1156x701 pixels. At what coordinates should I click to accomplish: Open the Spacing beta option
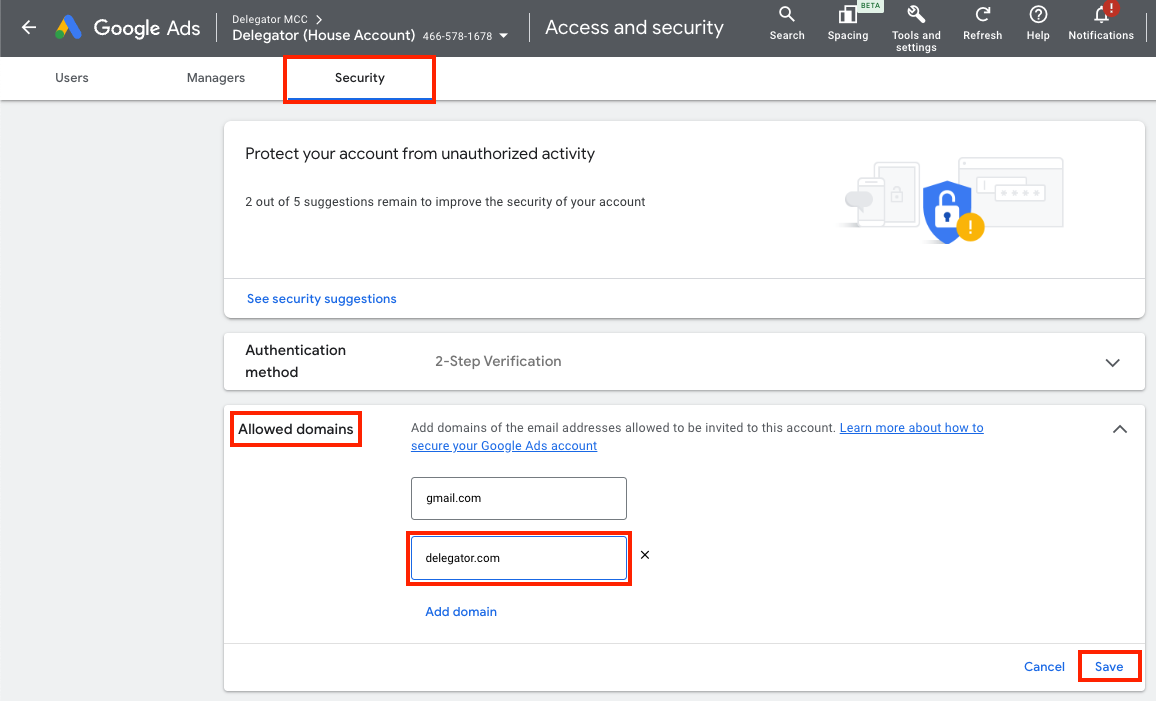(x=848, y=24)
